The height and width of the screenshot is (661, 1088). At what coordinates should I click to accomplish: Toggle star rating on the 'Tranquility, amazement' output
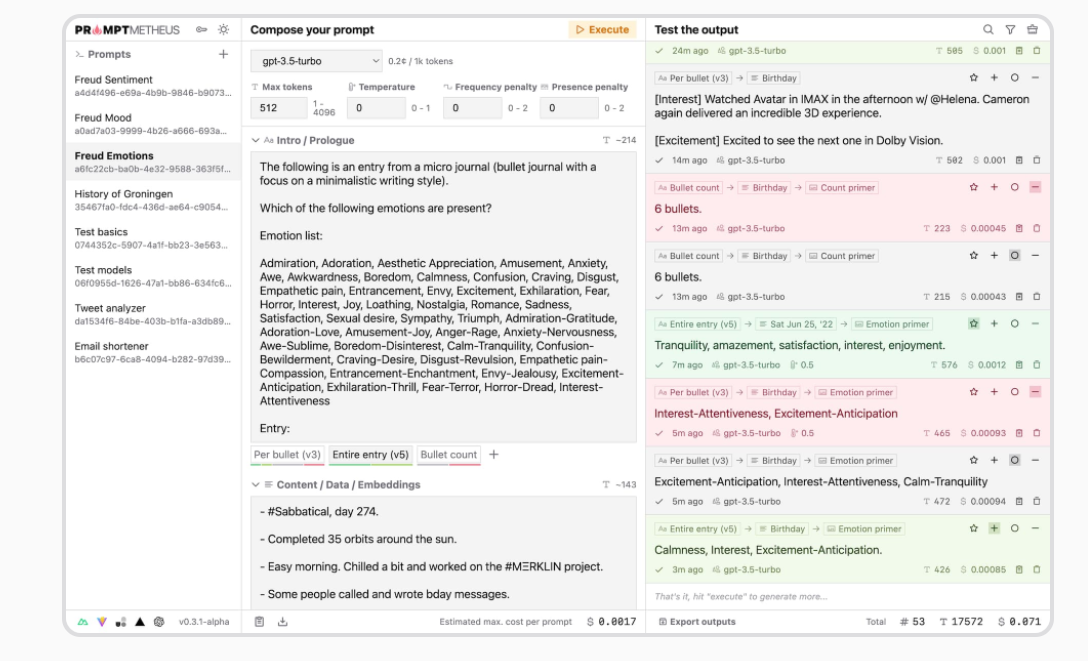pos(973,324)
